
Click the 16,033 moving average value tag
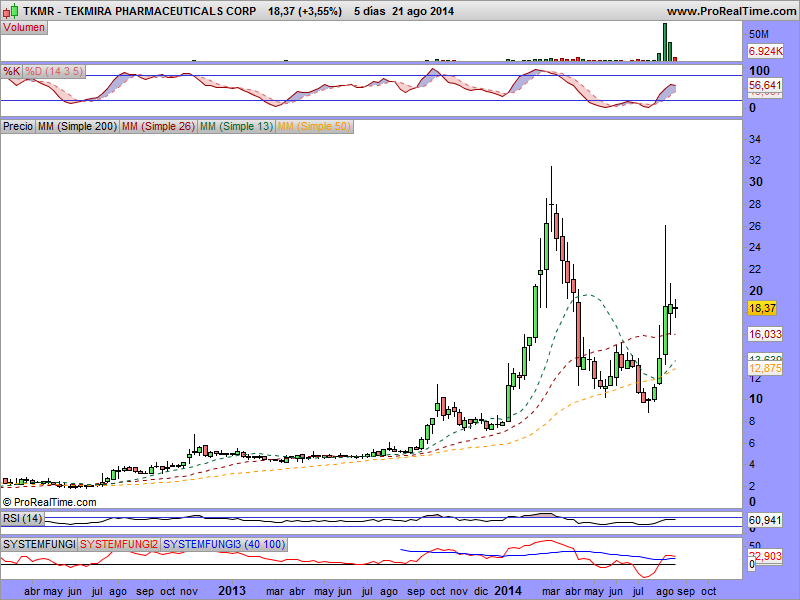765,334
